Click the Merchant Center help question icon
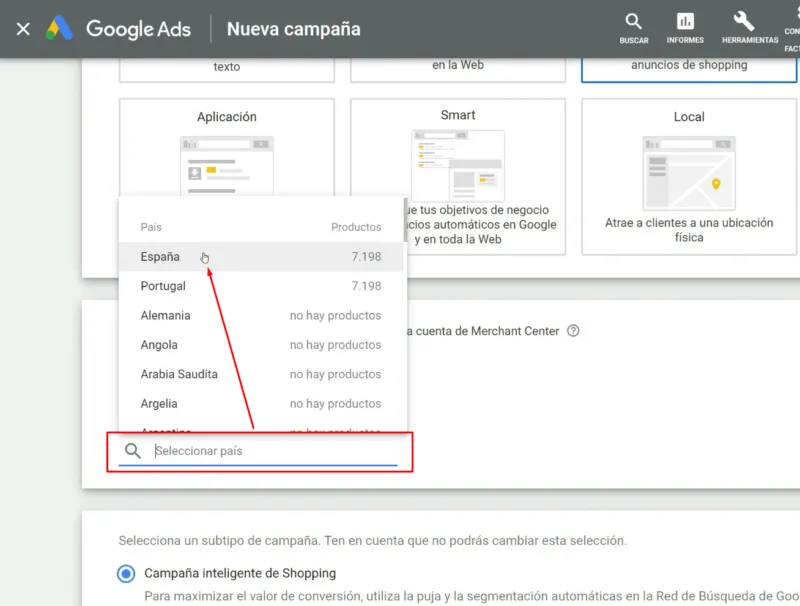This screenshot has width=800, height=606. [573, 331]
